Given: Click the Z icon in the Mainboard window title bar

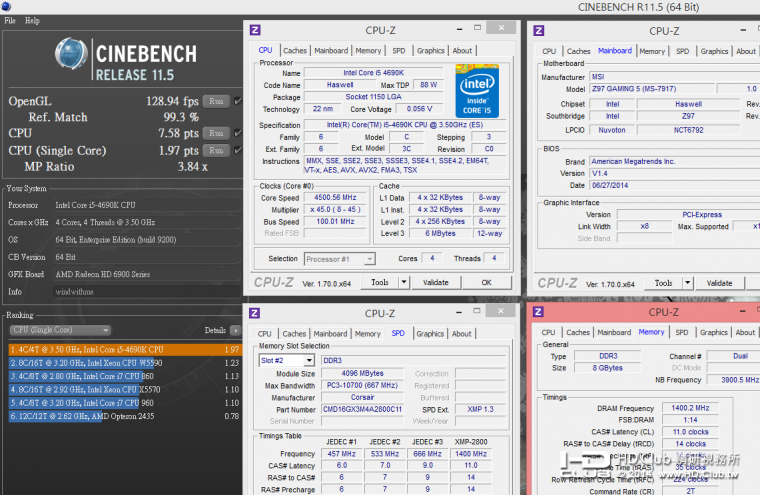Looking at the screenshot, I should (539, 31).
